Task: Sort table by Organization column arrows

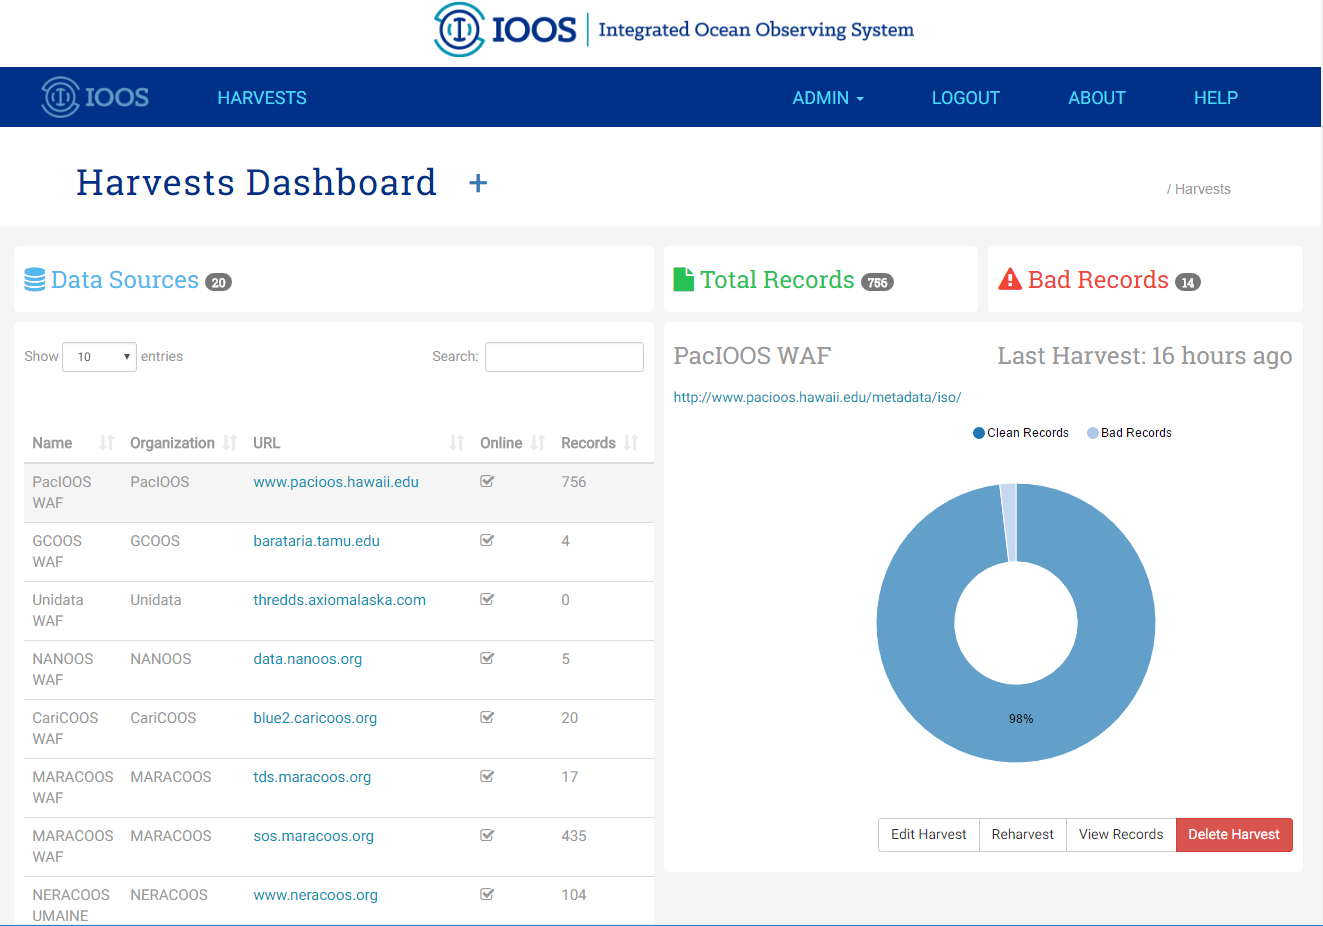Action: (x=230, y=443)
